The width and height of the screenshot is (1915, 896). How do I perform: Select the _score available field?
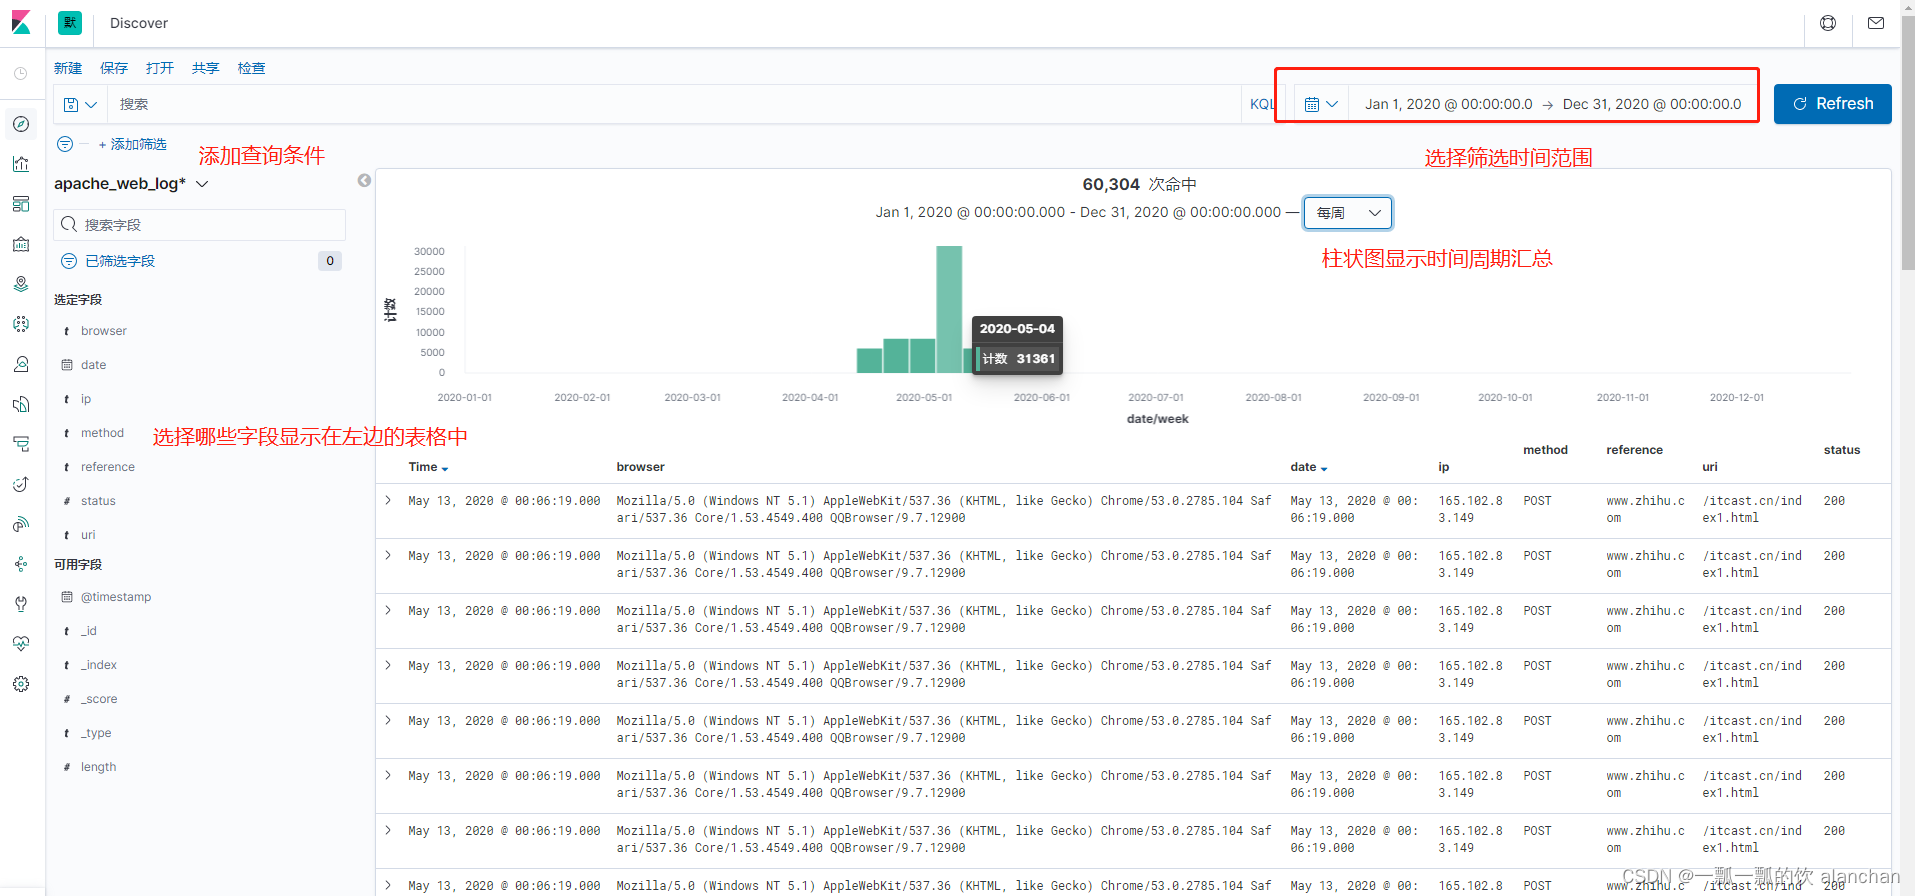pos(99,699)
